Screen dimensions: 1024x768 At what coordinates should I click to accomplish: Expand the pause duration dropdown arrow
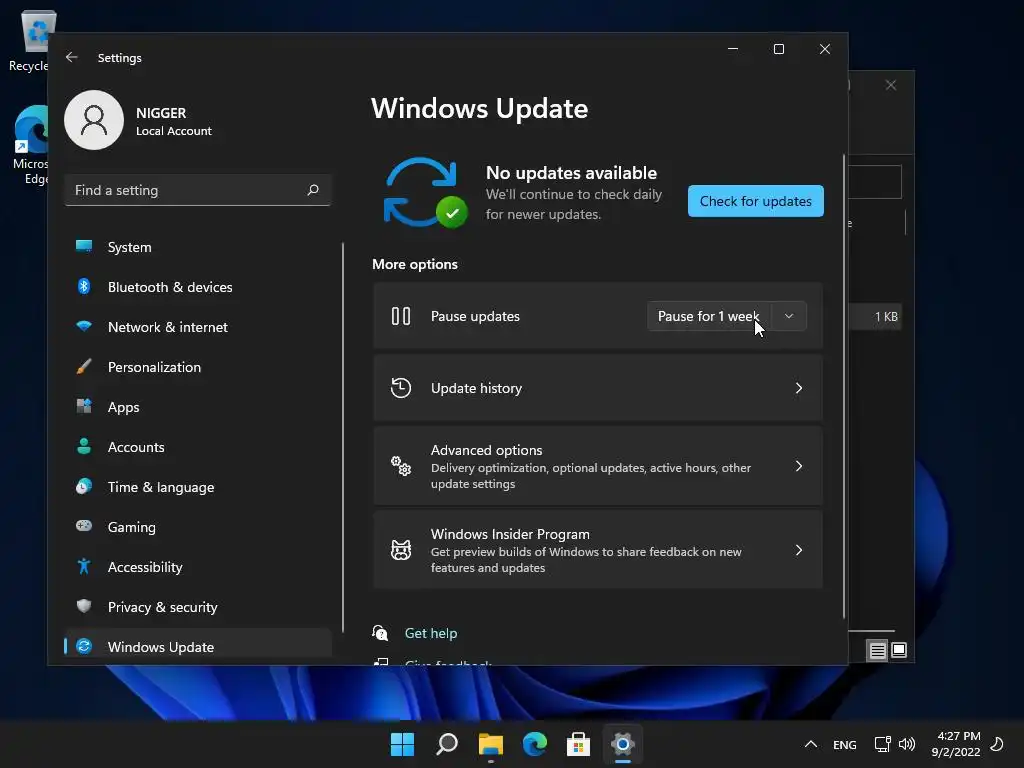click(x=789, y=316)
